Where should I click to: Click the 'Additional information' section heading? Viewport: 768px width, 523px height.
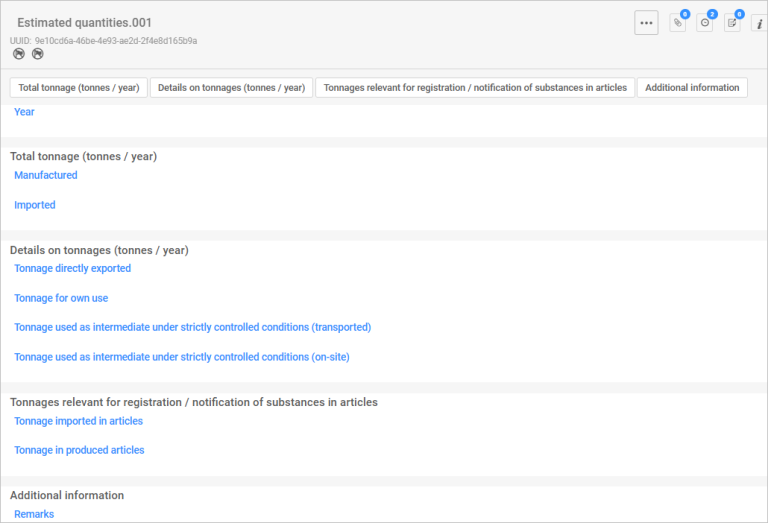click(x=67, y=495)
